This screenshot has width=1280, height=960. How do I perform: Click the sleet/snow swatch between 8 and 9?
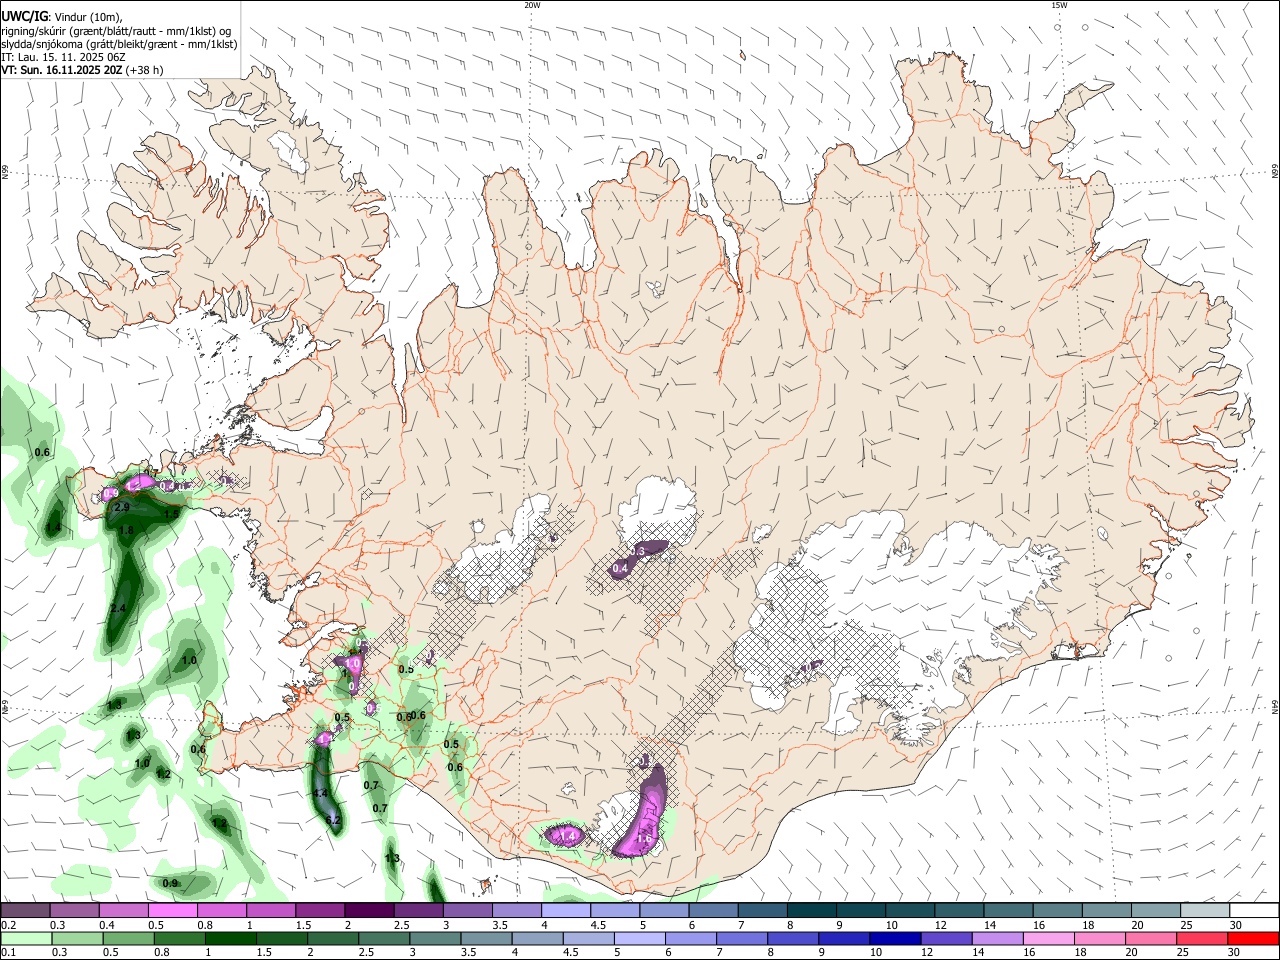point(811,910)
